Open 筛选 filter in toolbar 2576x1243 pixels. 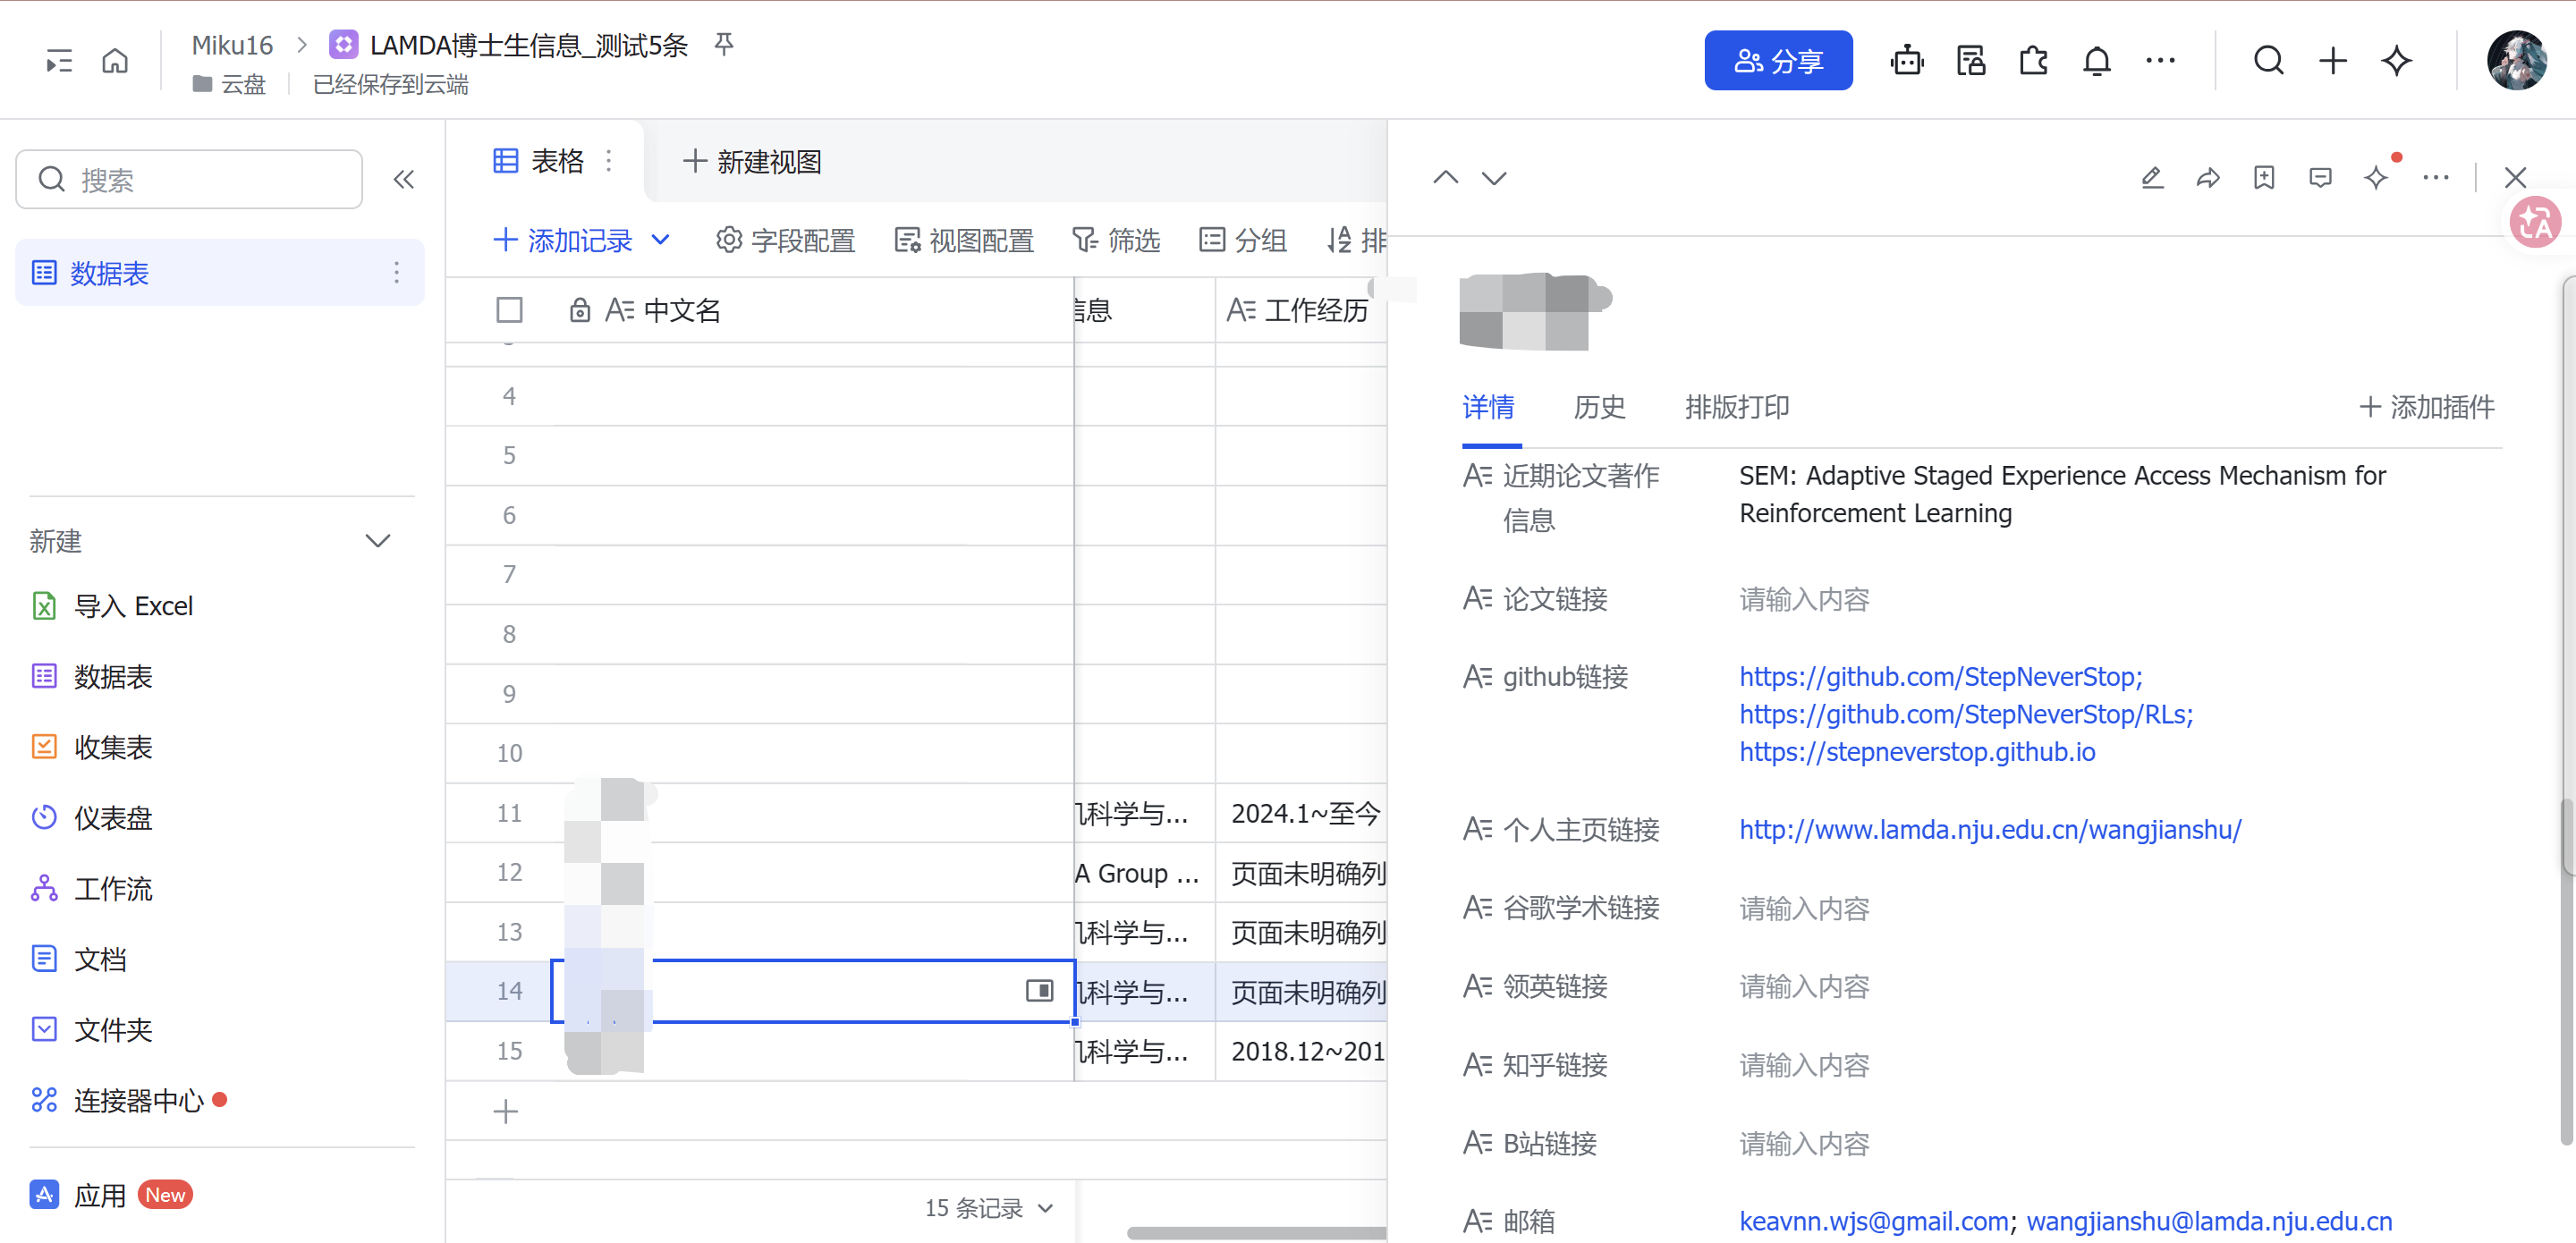1116,240
